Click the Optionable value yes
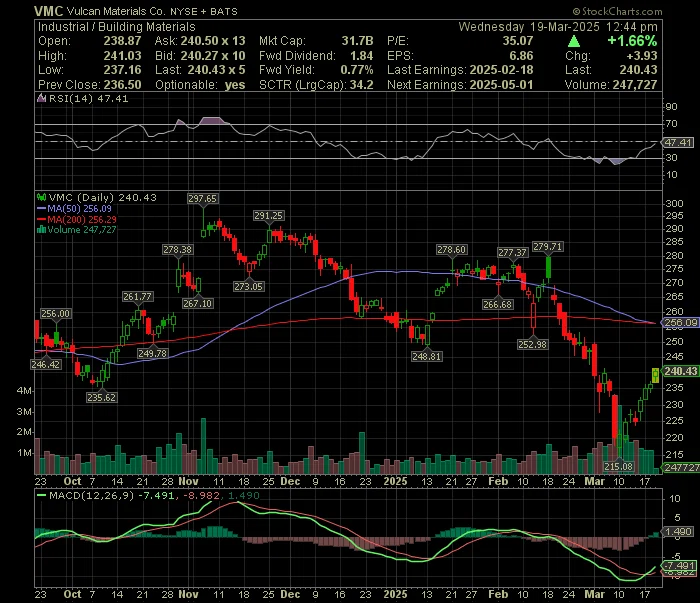The width and height of the screenshot is (700, 603). tap(235, 85)
